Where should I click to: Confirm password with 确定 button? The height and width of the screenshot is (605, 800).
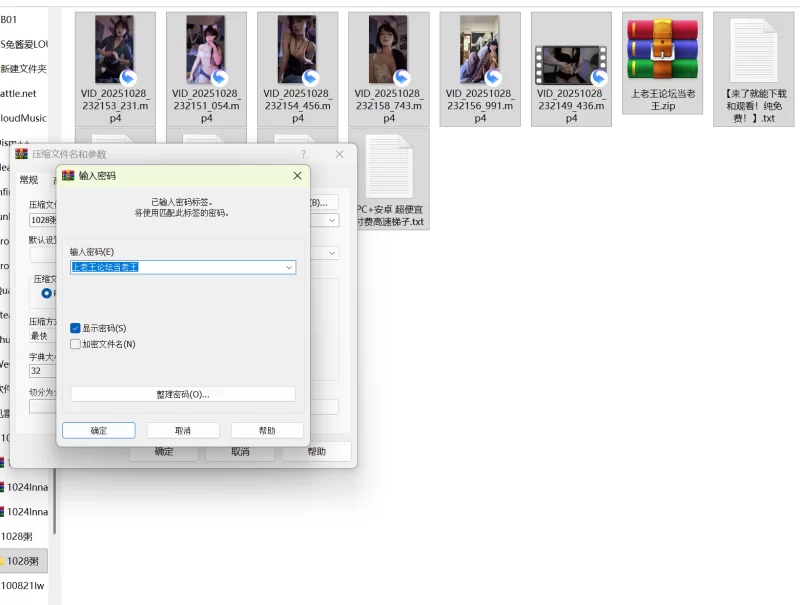(99, 430)
